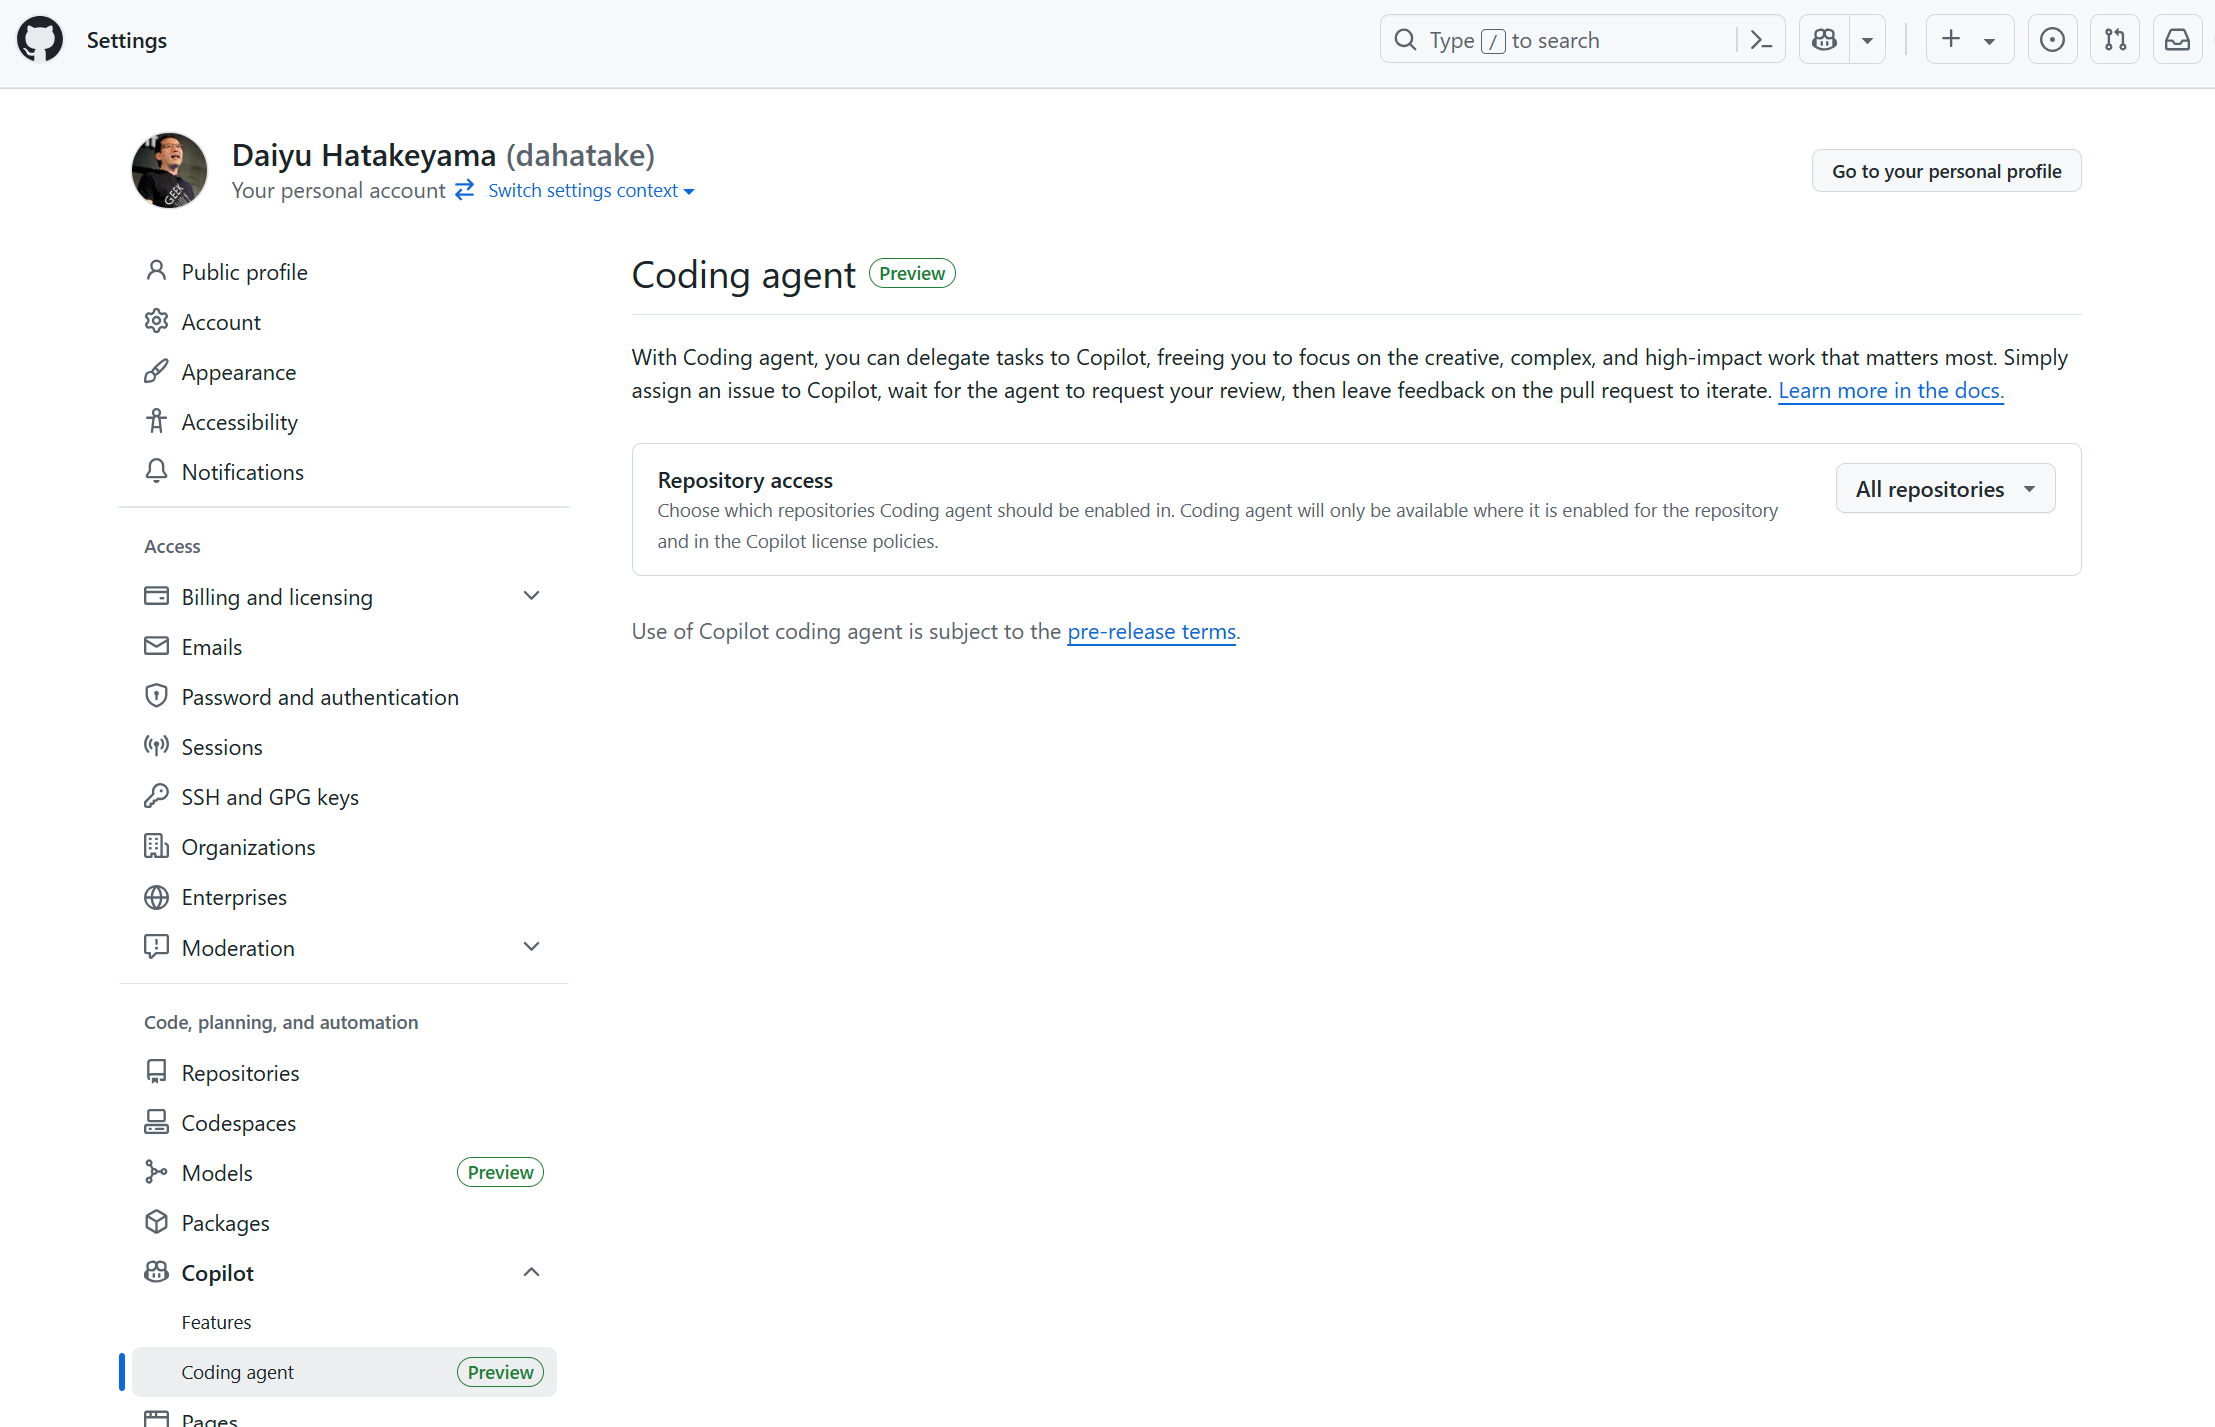Click the GitHub logo icon
The width and height of the screenshot is (2215, 1427).
coord(39,39)
